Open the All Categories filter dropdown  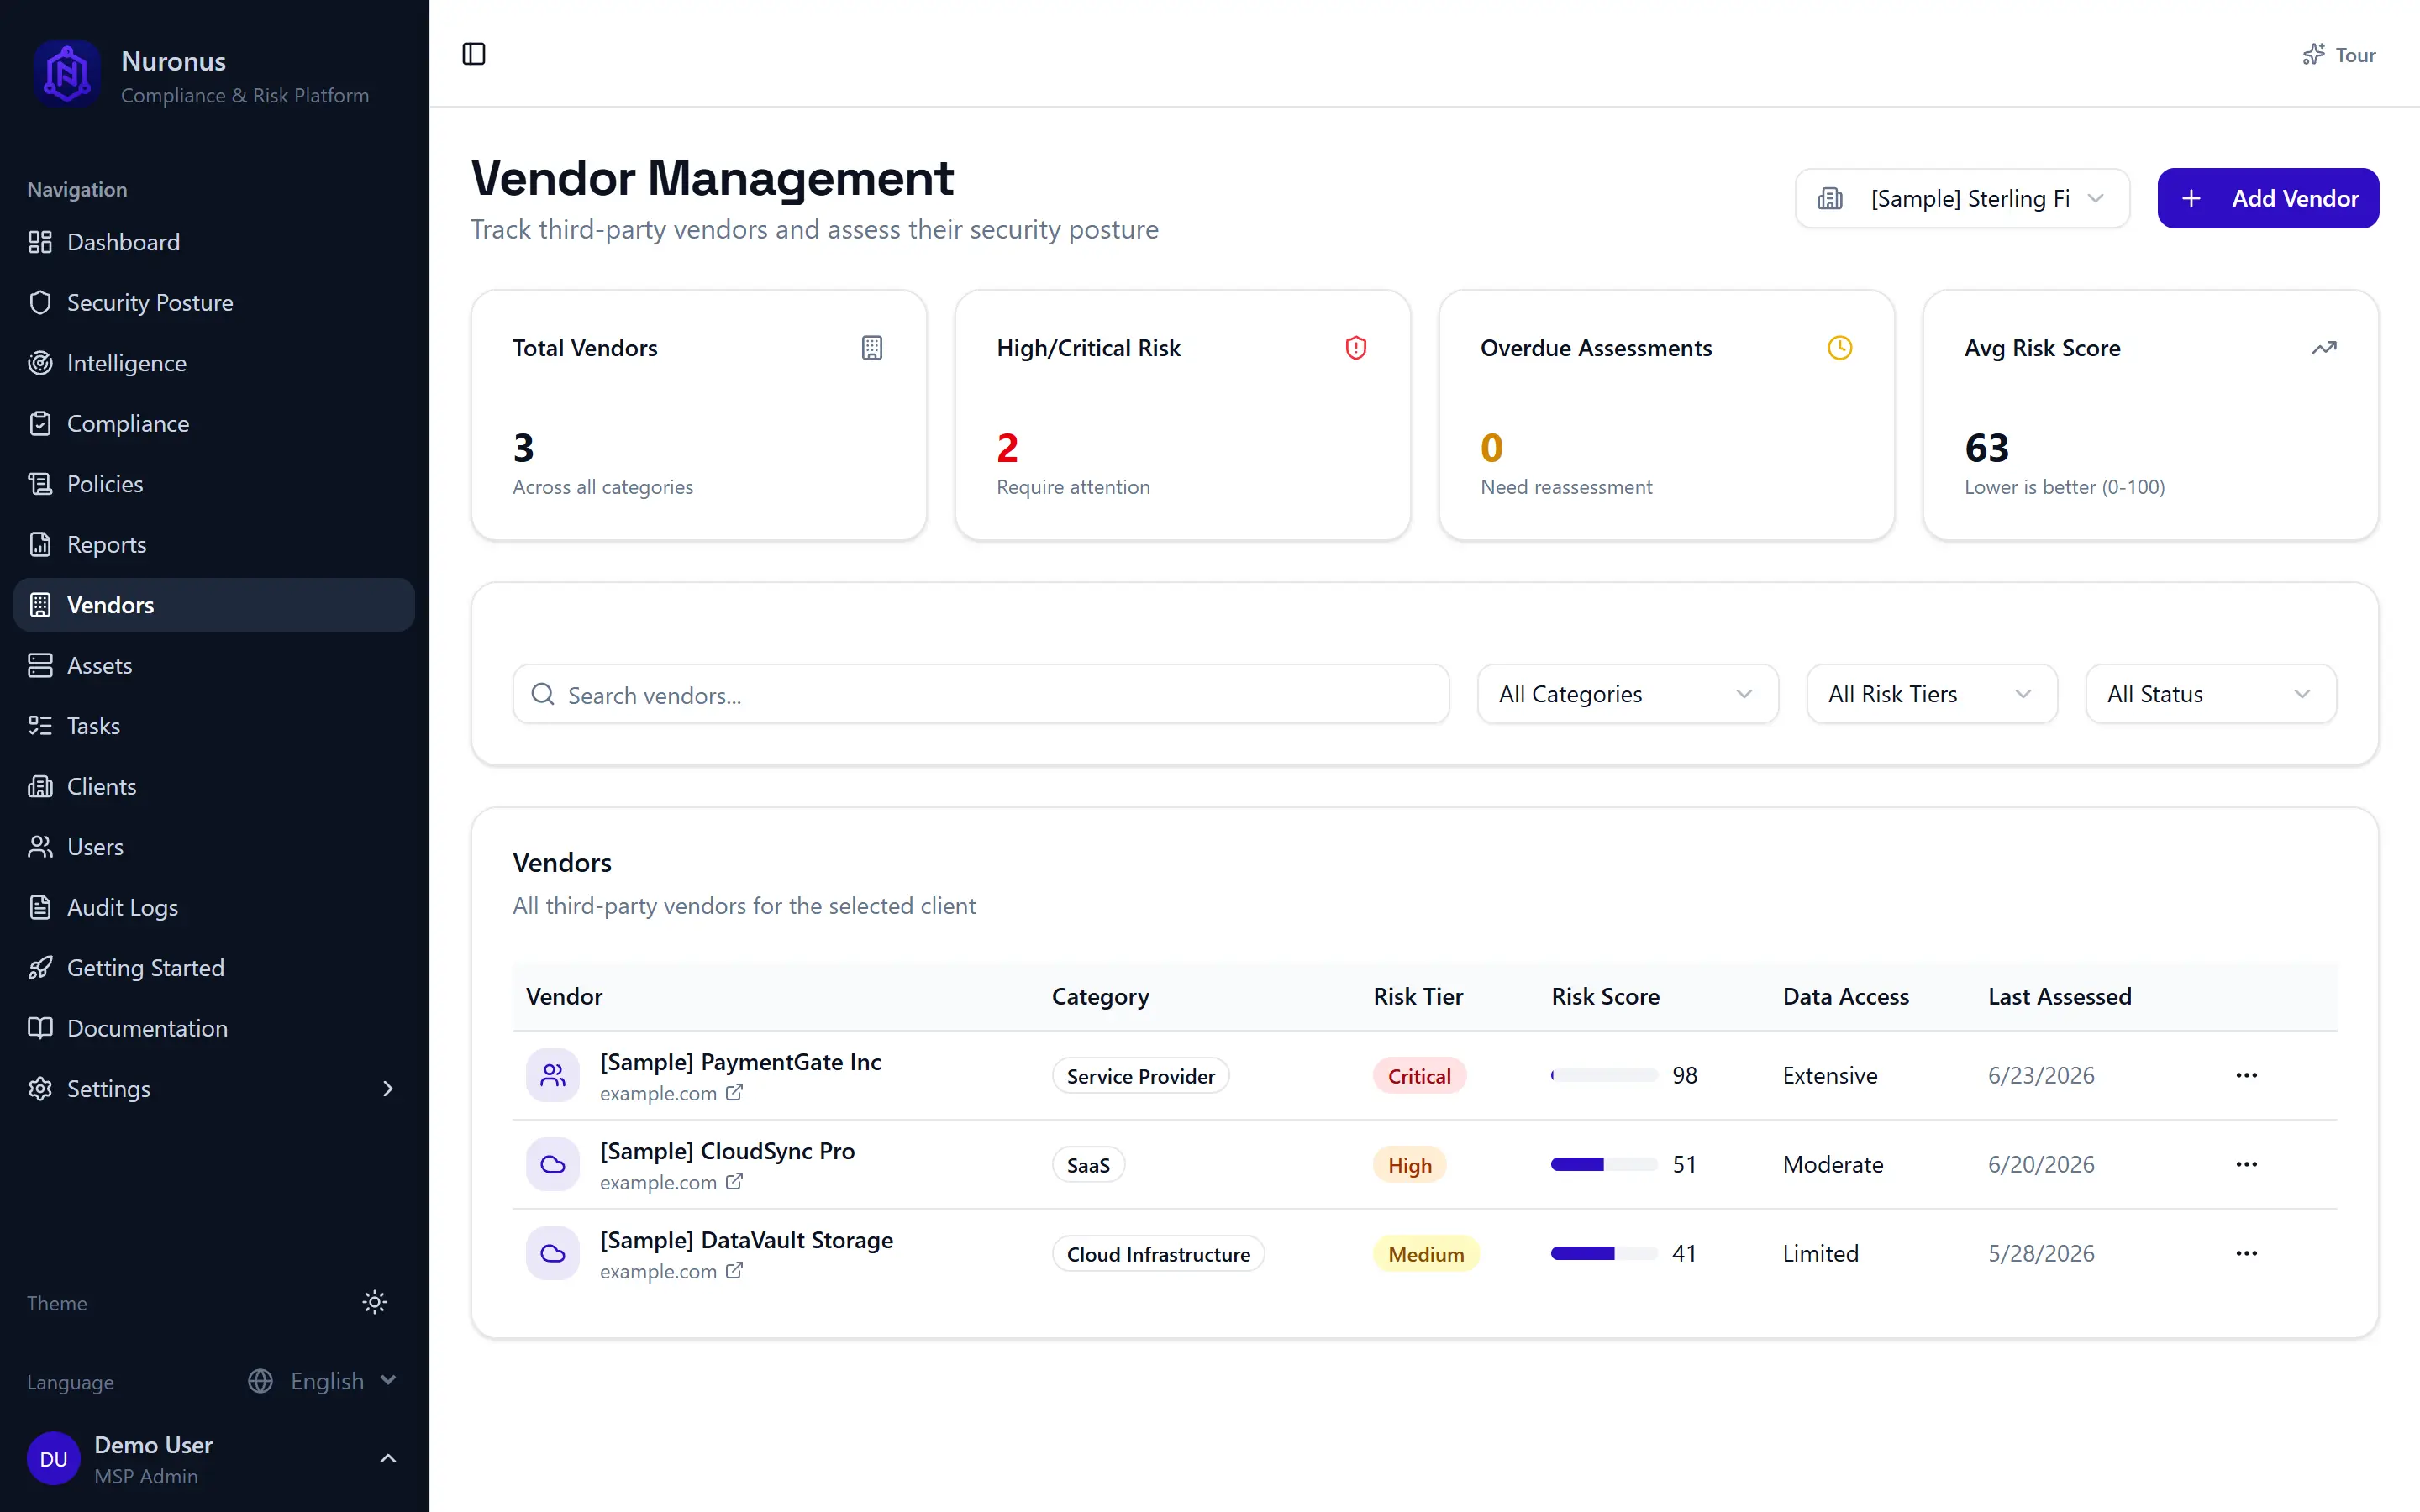(x=1627, y=694)
